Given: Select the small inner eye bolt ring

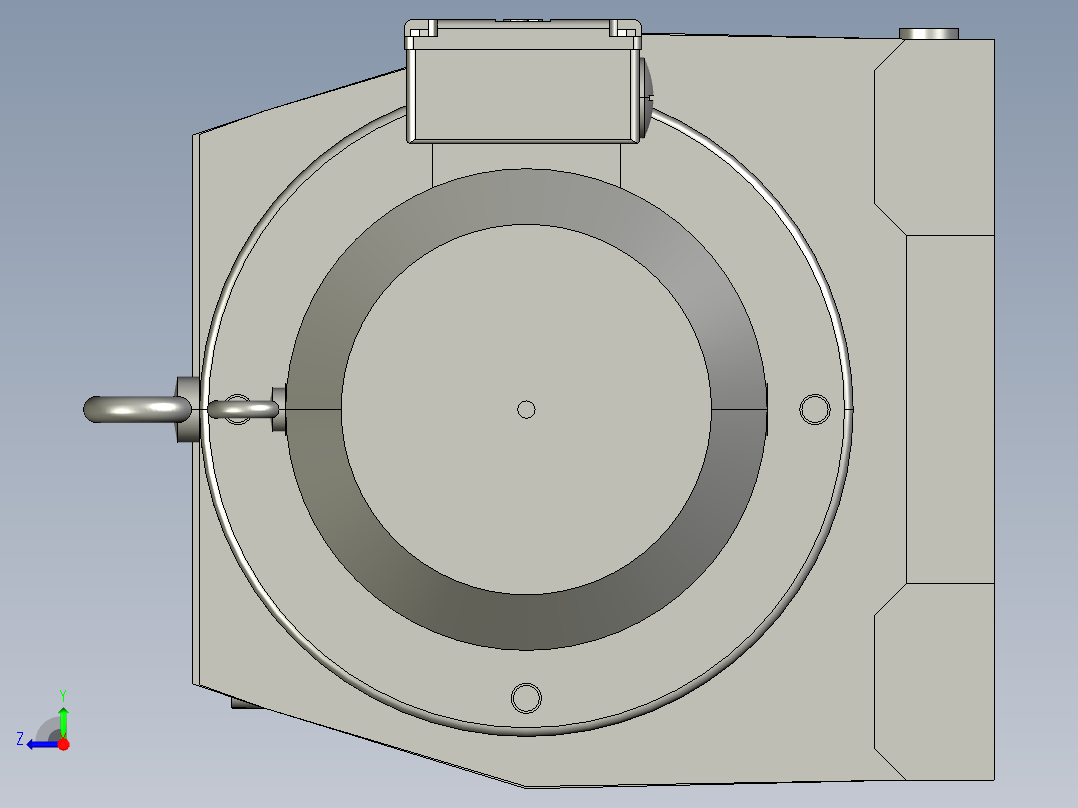Looking at the screenshot, I should (243, 410).
